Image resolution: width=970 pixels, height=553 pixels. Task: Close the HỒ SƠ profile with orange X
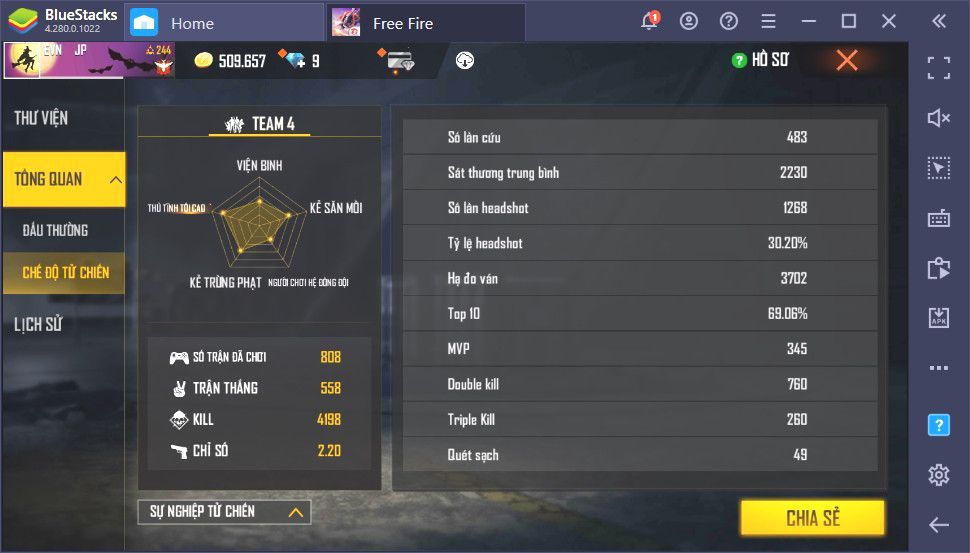846,60
